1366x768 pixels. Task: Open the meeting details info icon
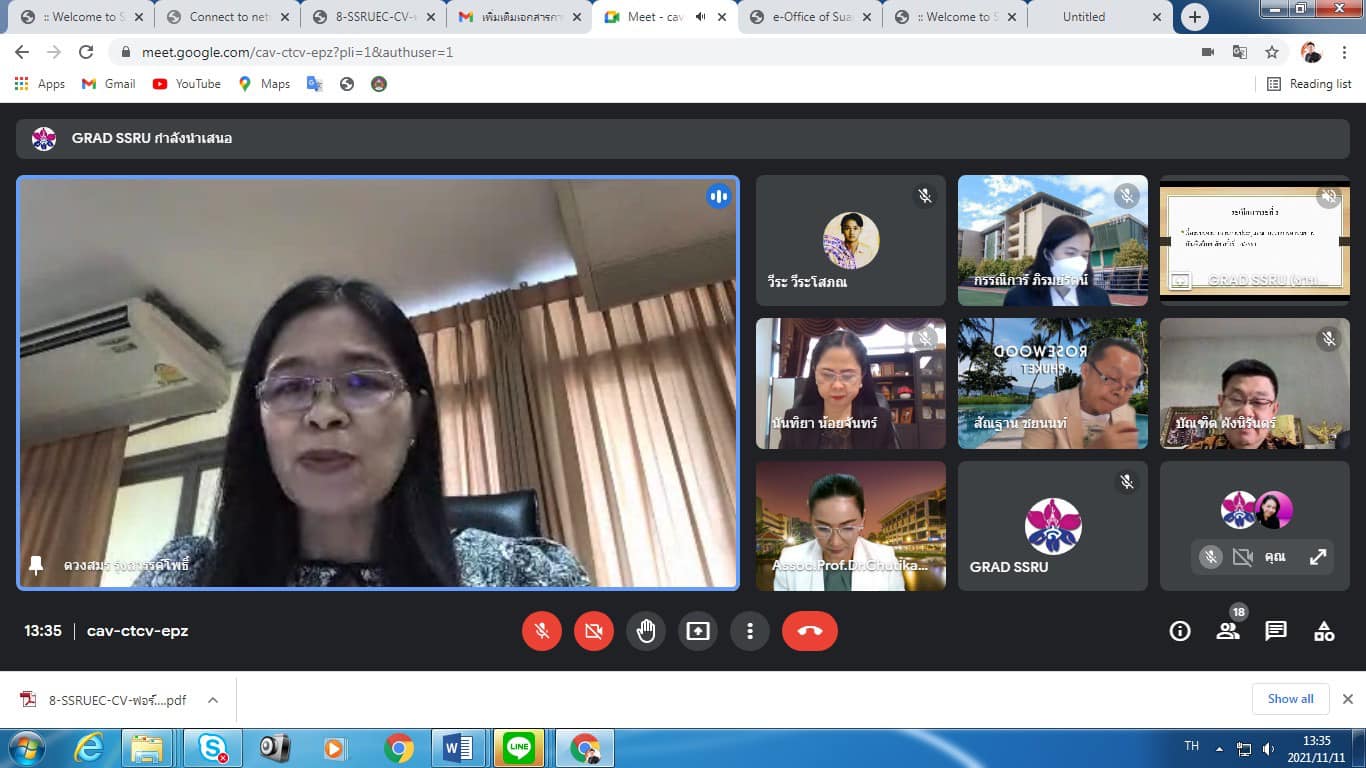tap(1180, 631)
